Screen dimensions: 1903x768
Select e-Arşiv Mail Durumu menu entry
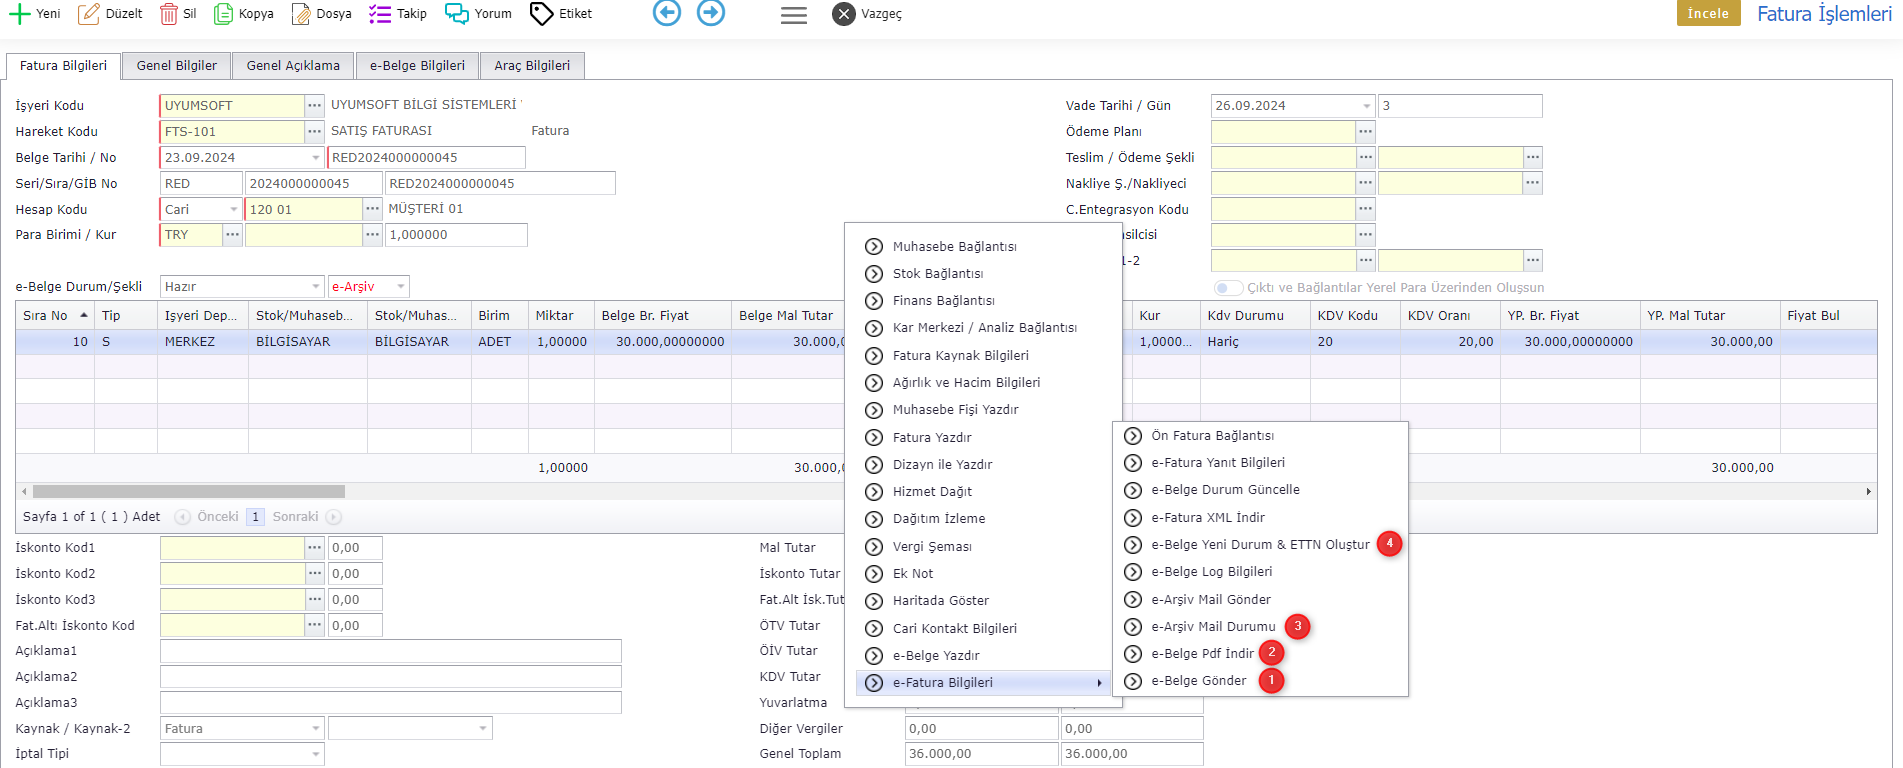[1213, 627]
